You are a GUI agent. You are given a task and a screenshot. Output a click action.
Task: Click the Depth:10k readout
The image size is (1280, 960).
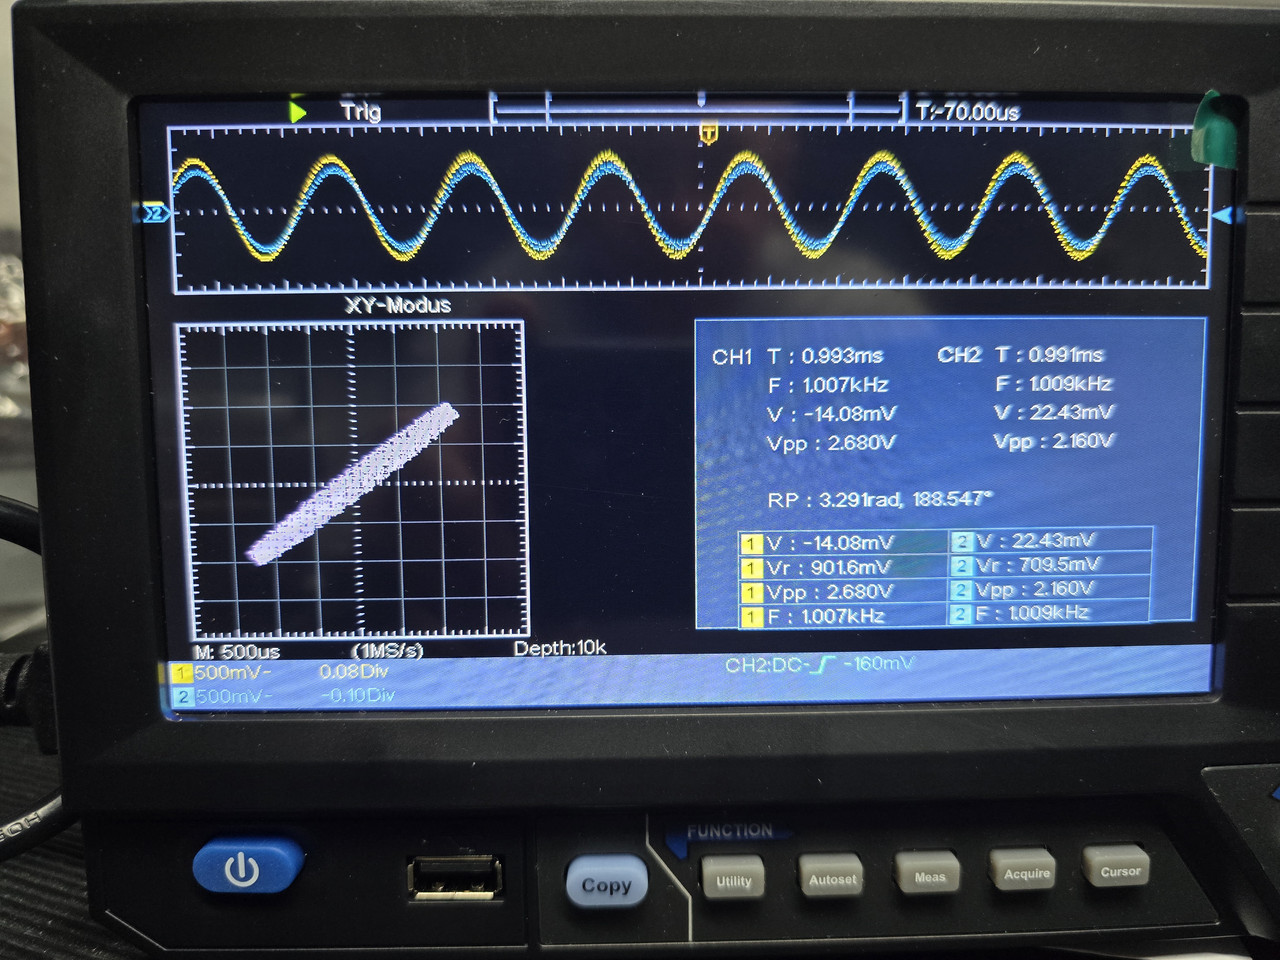point(560,648)
